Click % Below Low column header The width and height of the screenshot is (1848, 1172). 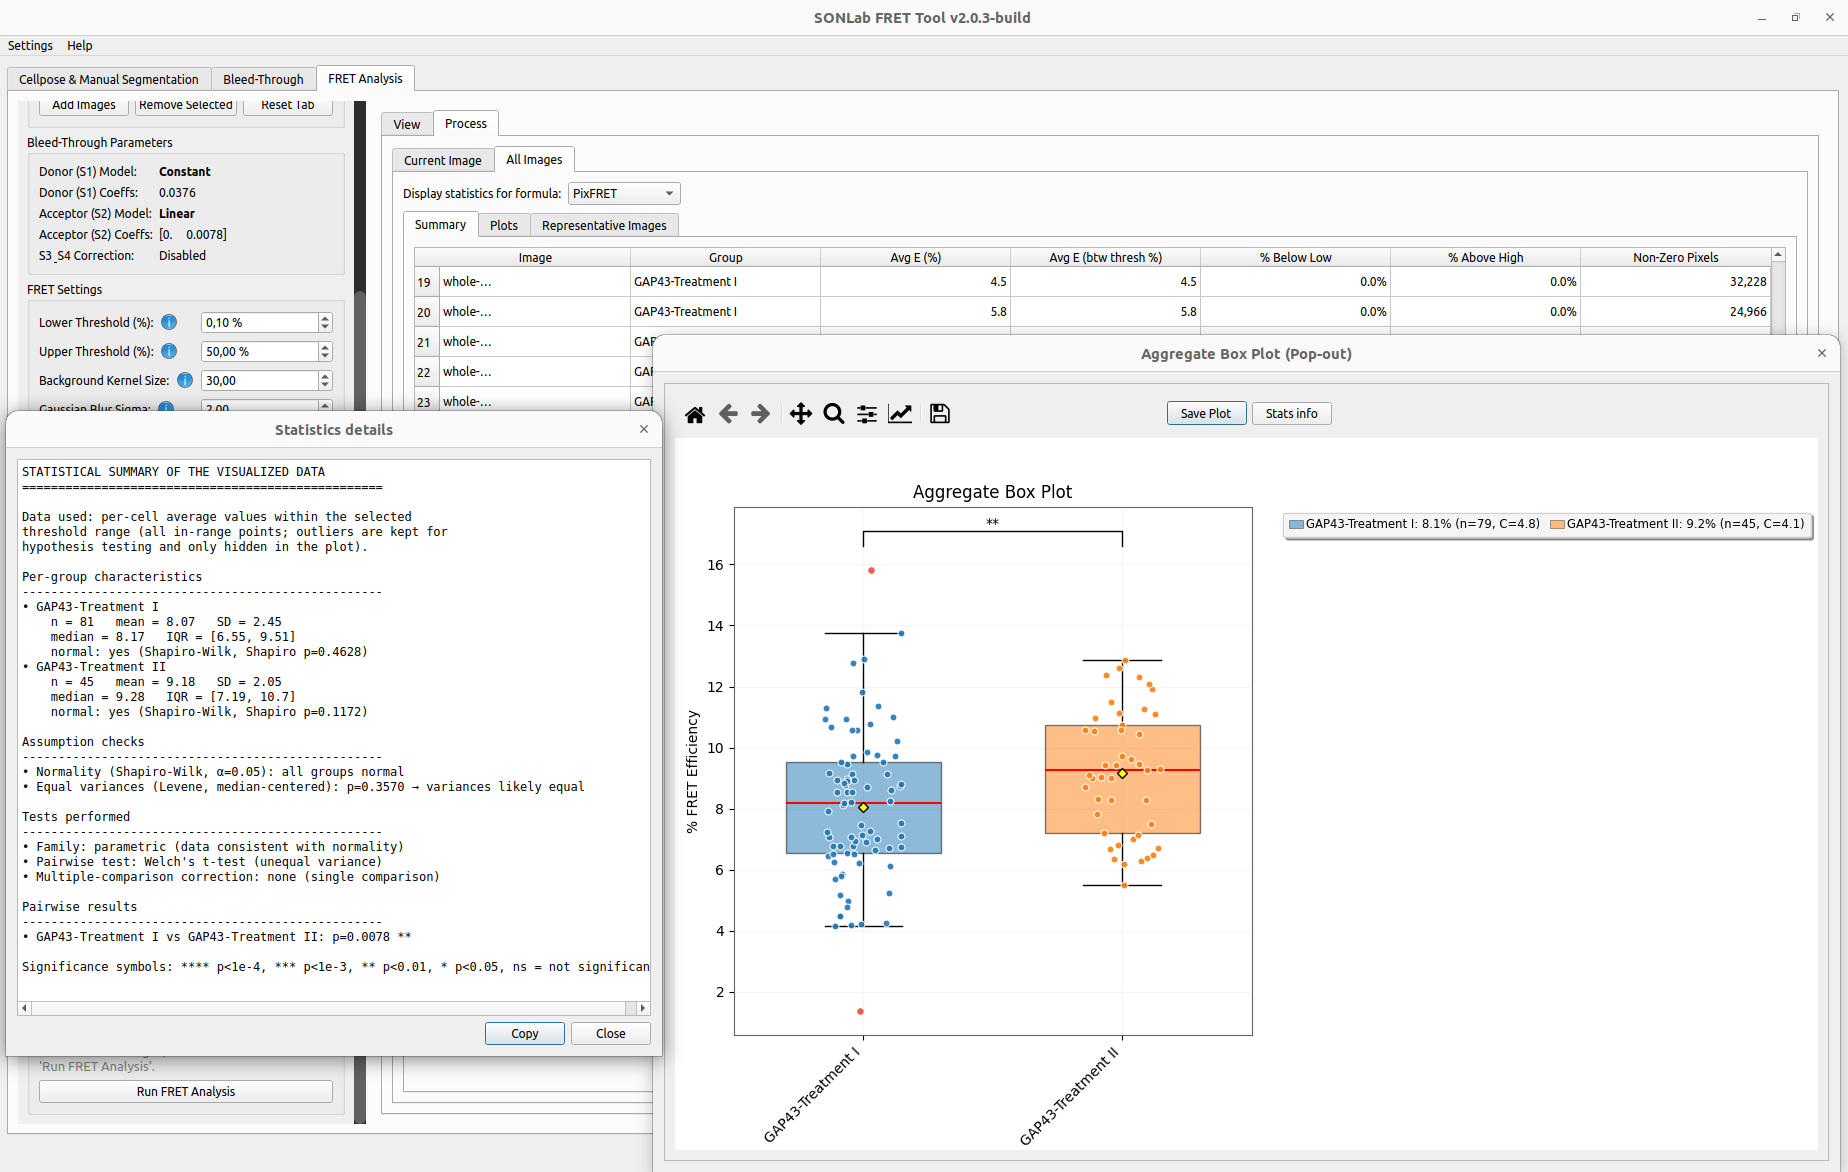point(1296,257)
